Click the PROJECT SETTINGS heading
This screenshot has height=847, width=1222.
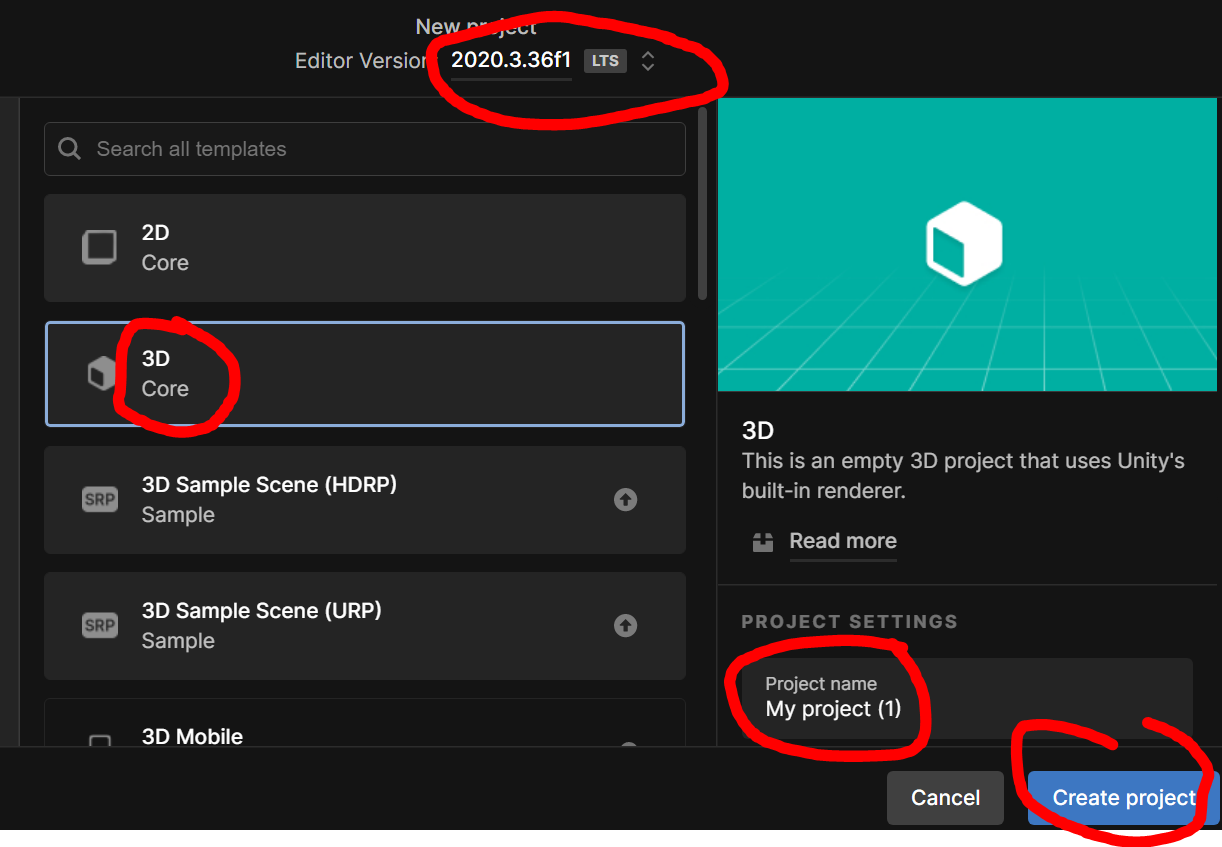(x=849, y=622)
